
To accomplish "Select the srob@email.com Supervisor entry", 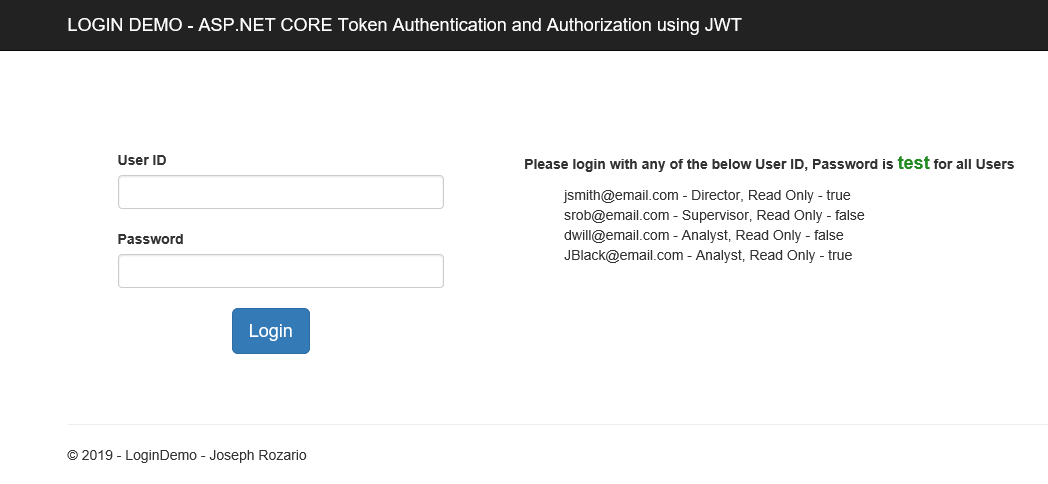I will click(x=714, y=215).
